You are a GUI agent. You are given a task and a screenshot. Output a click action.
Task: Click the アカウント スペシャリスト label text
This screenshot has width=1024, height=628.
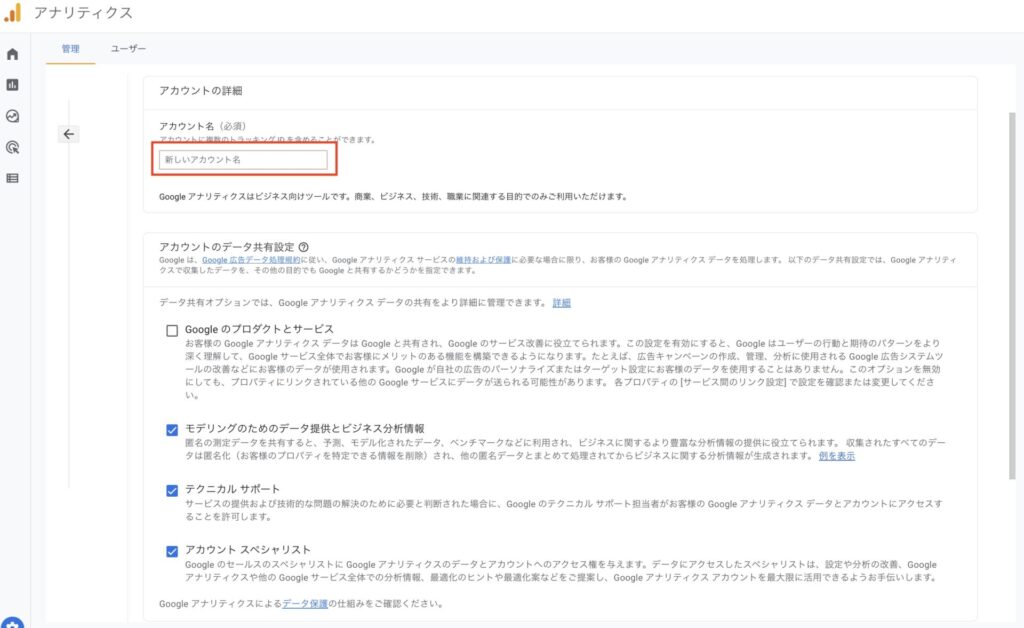click(x=248, y=550)
